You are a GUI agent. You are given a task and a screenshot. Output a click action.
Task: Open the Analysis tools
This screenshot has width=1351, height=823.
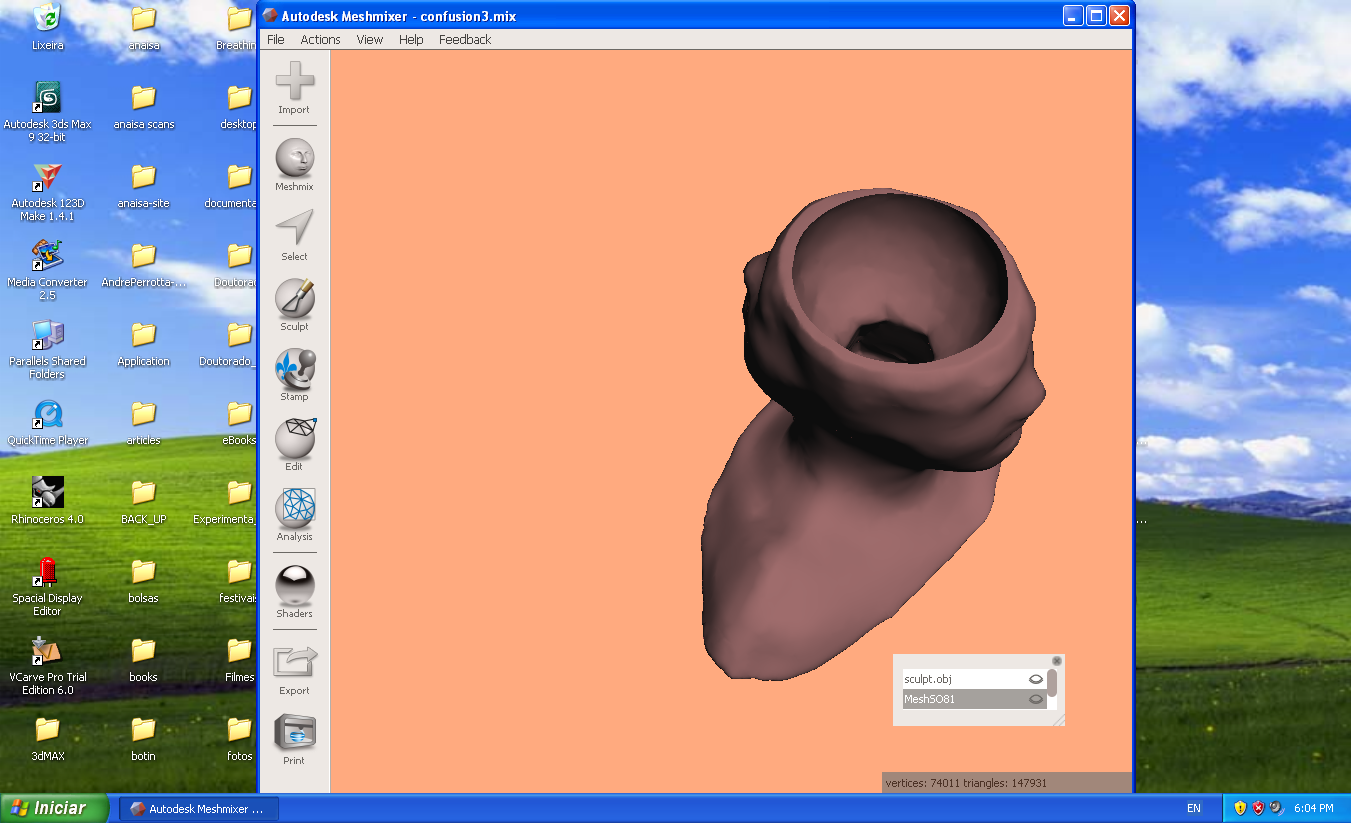pos(294,516)
